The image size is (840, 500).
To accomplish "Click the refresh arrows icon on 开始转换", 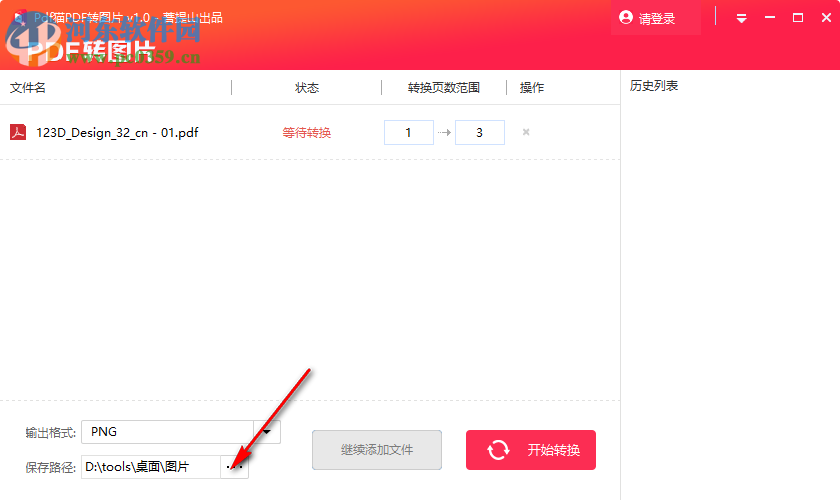I will point(498,450).
